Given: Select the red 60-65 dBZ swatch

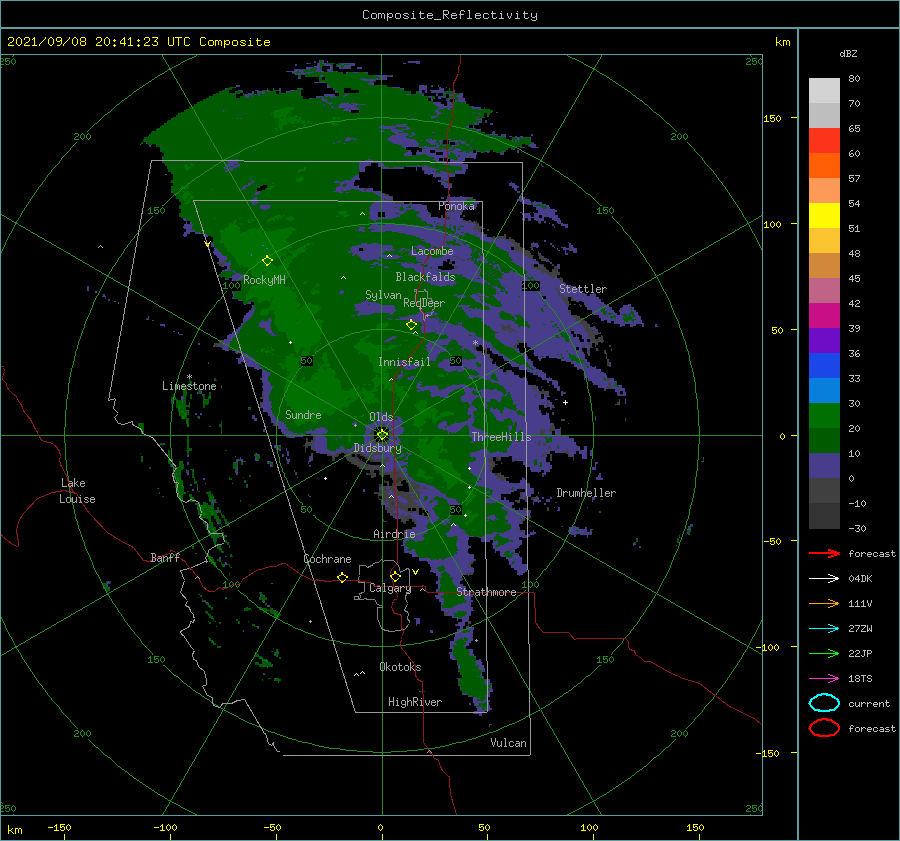Looking at the screenshot, I should (x=824, y=141).
